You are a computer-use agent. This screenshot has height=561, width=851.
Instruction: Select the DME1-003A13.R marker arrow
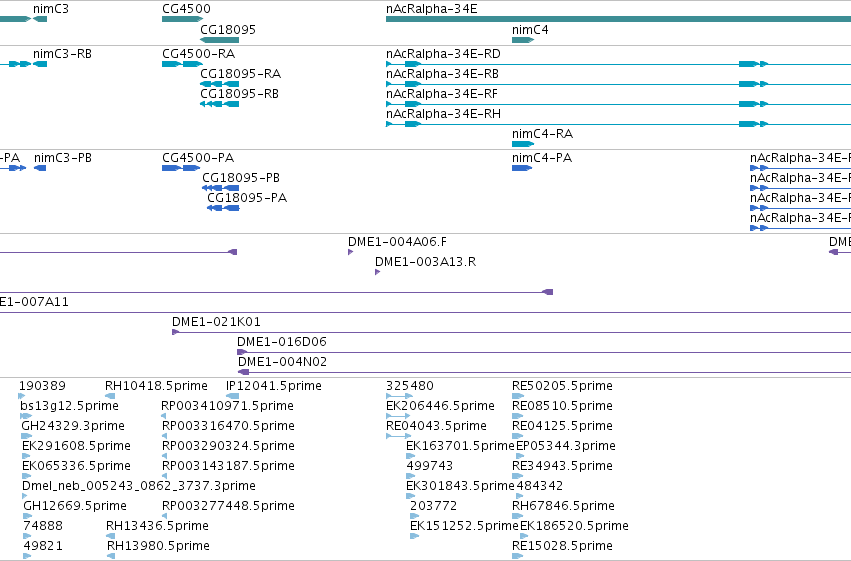377,272
